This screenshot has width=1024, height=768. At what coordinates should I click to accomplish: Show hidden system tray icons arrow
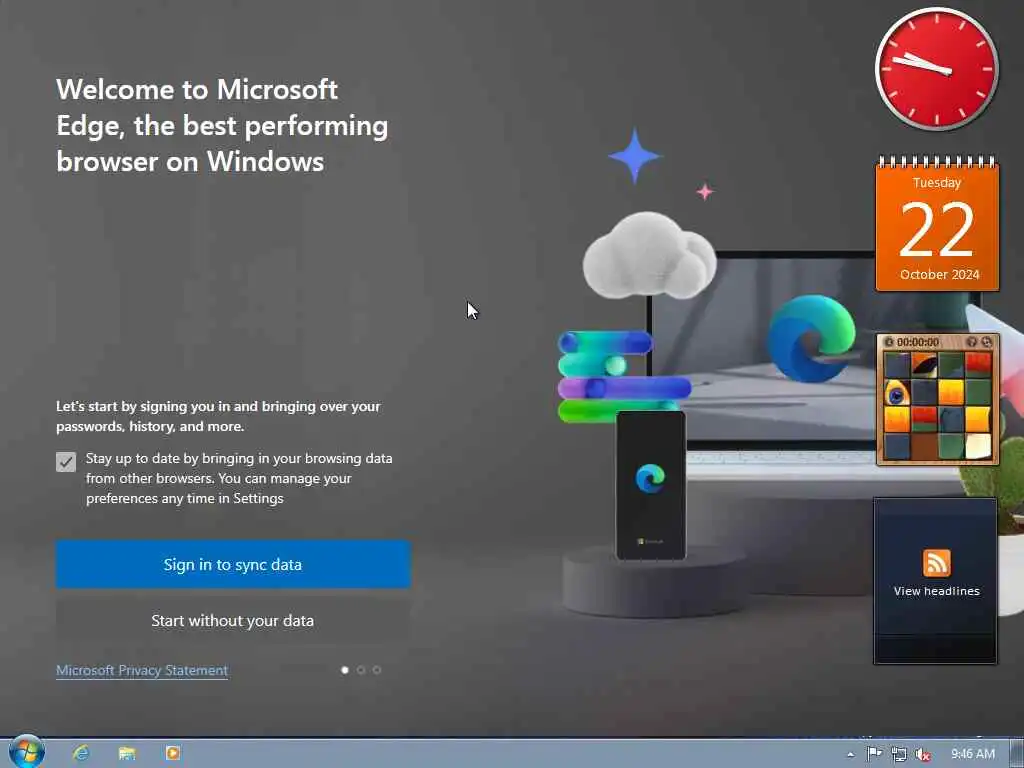(850, 754)
